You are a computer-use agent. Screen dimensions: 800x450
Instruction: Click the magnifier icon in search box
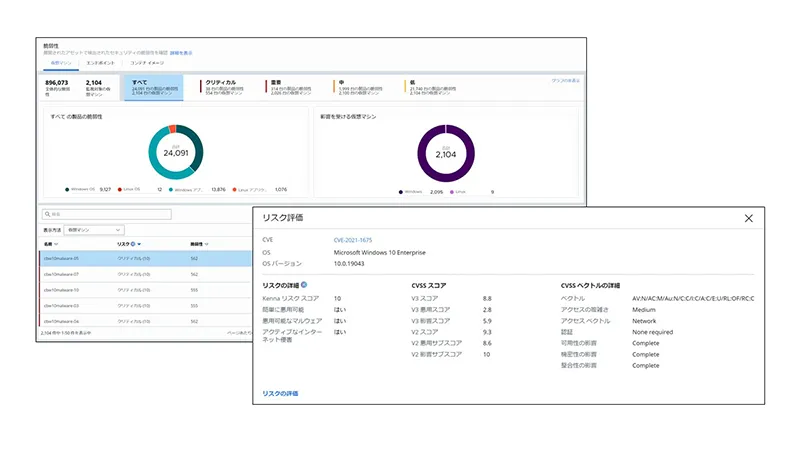[47, 214]
